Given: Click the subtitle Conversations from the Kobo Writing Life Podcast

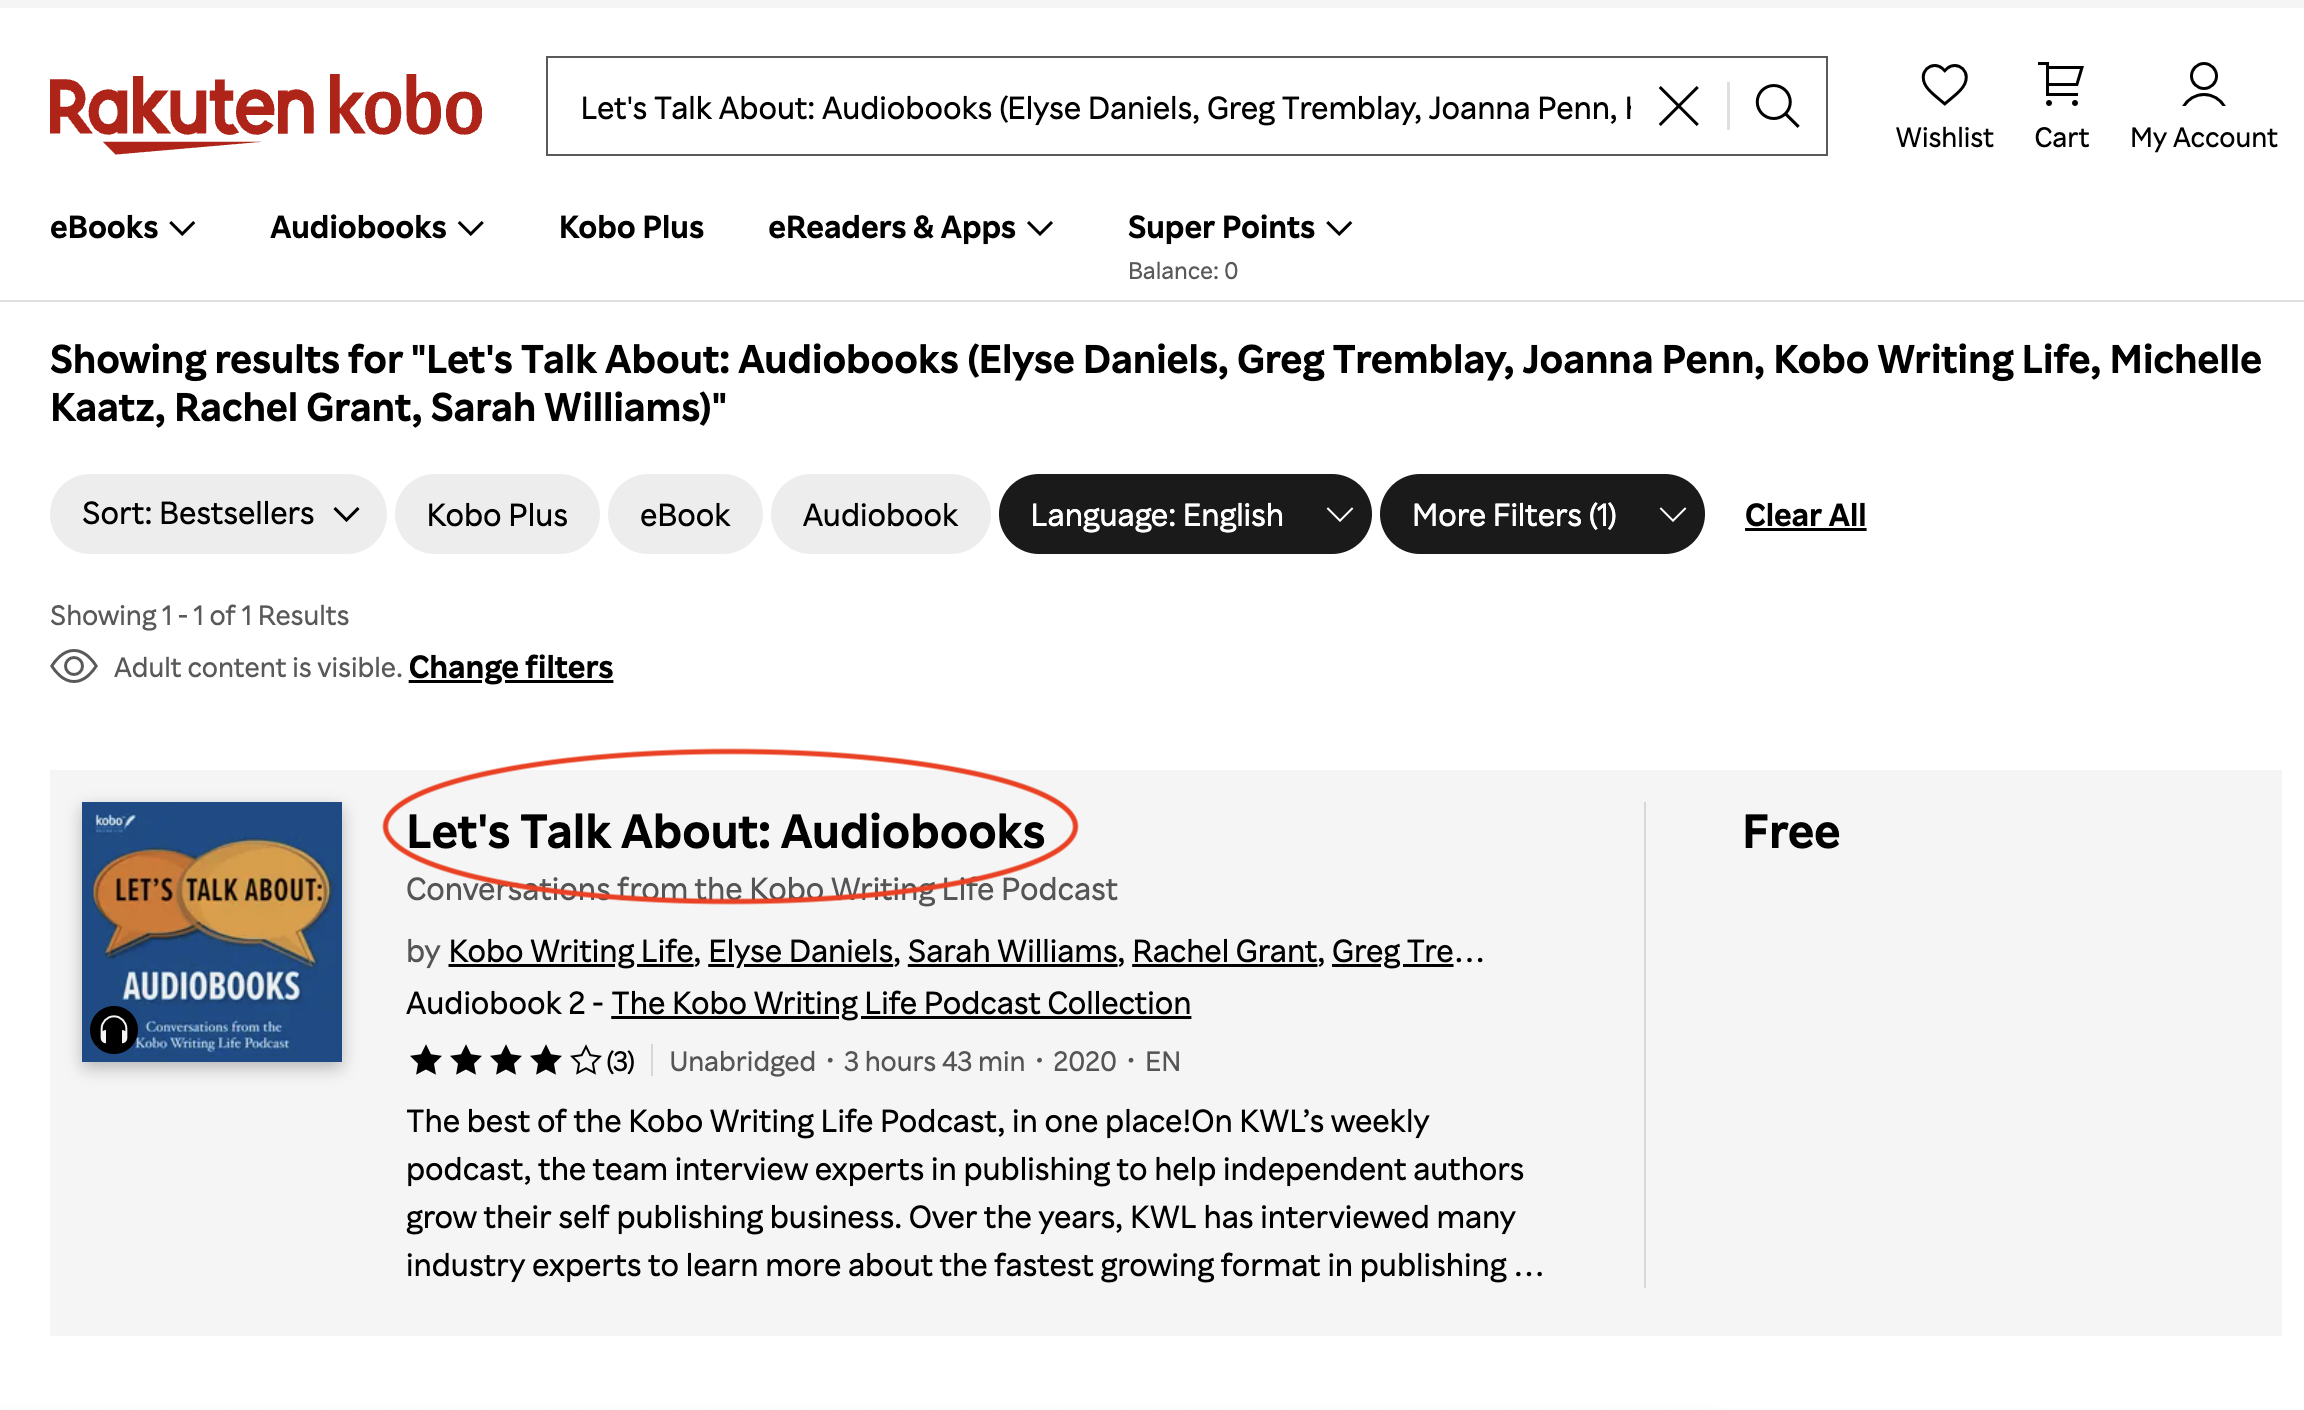Looking at the screenshot, I should [761, 889].
